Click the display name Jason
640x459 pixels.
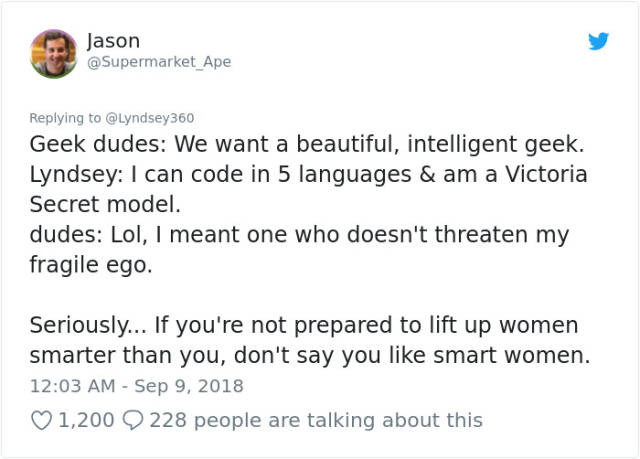(x=113, y=41)
